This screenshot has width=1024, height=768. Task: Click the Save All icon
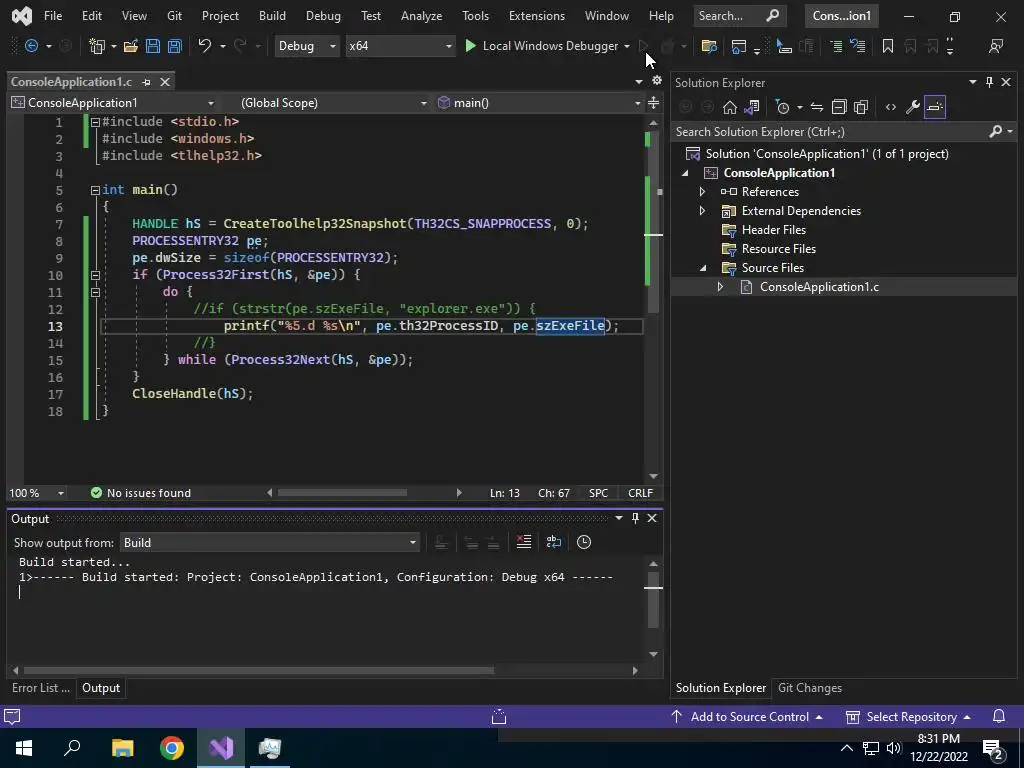175,46
